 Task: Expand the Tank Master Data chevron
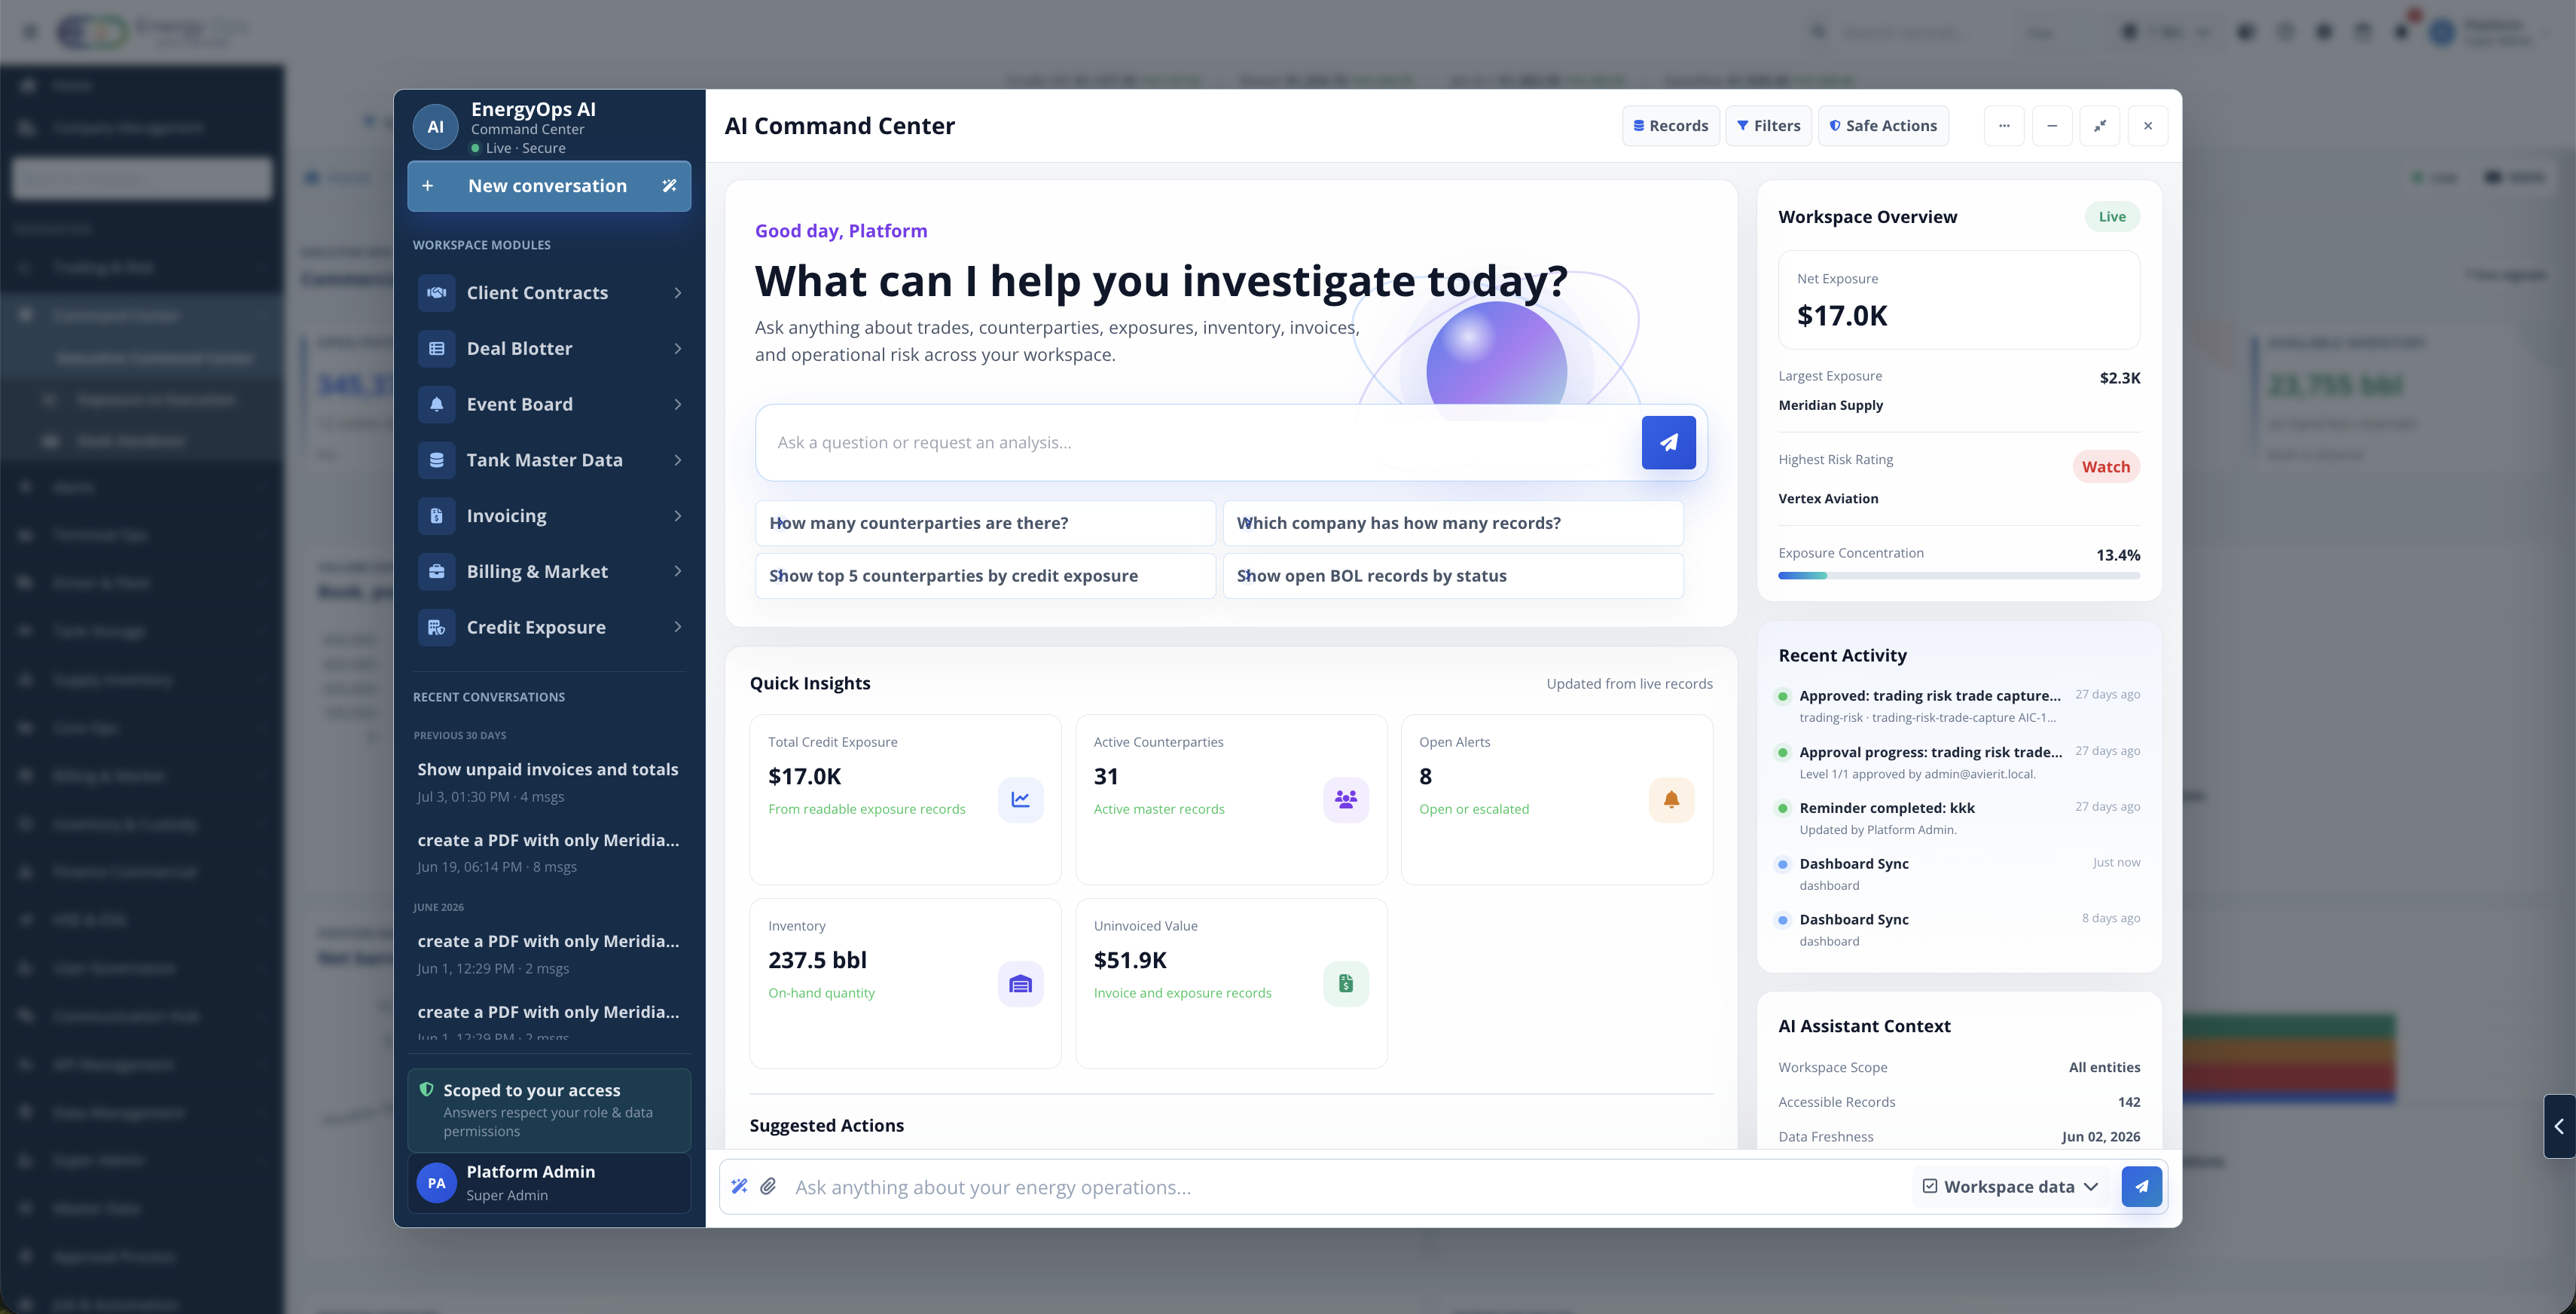(678, 460)
